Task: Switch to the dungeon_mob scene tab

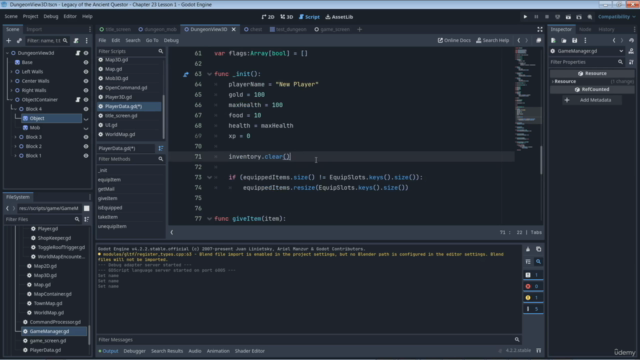Action: point(158,29)
